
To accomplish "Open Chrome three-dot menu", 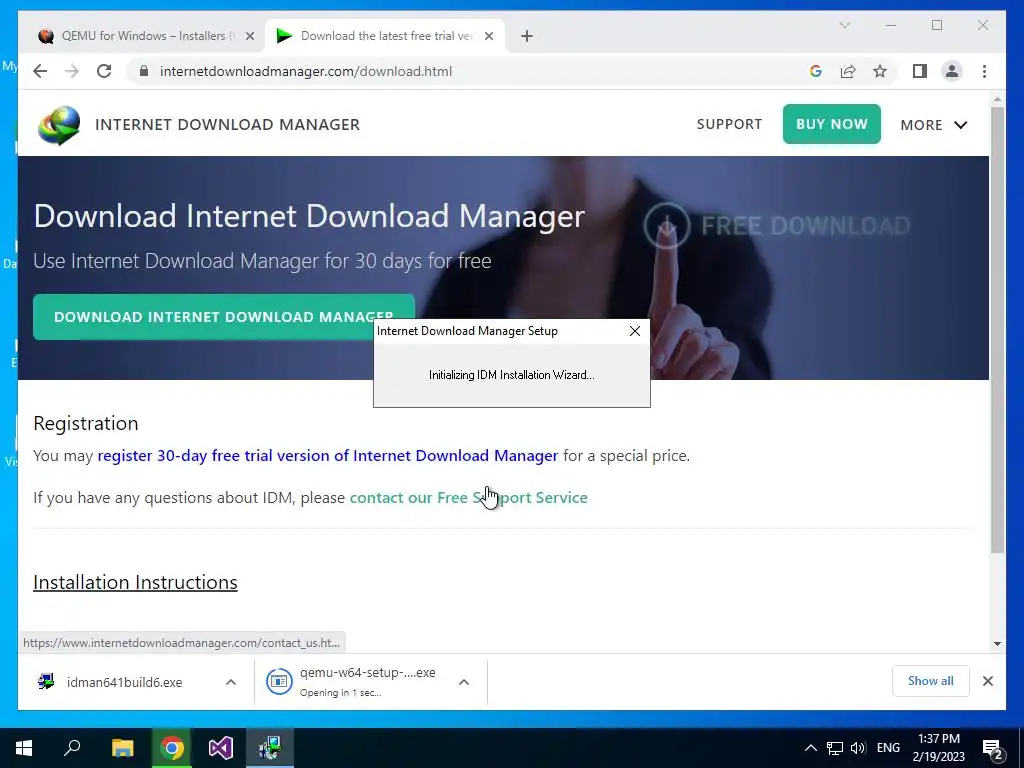I will [x=984, y=71].
